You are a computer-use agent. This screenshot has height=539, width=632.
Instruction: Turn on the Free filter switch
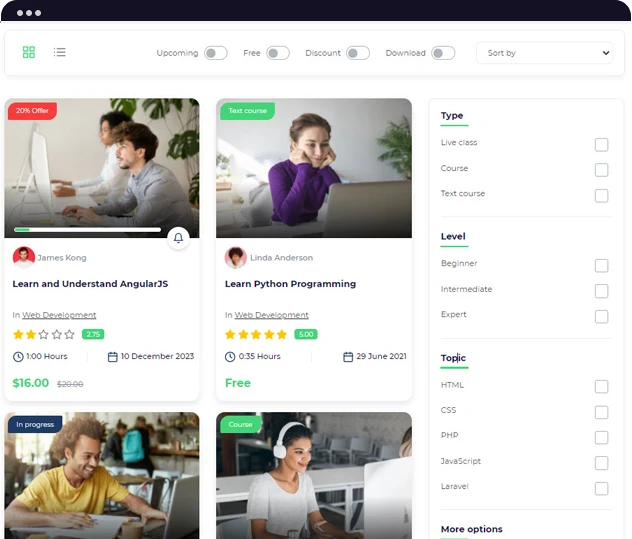coord(278,53)
